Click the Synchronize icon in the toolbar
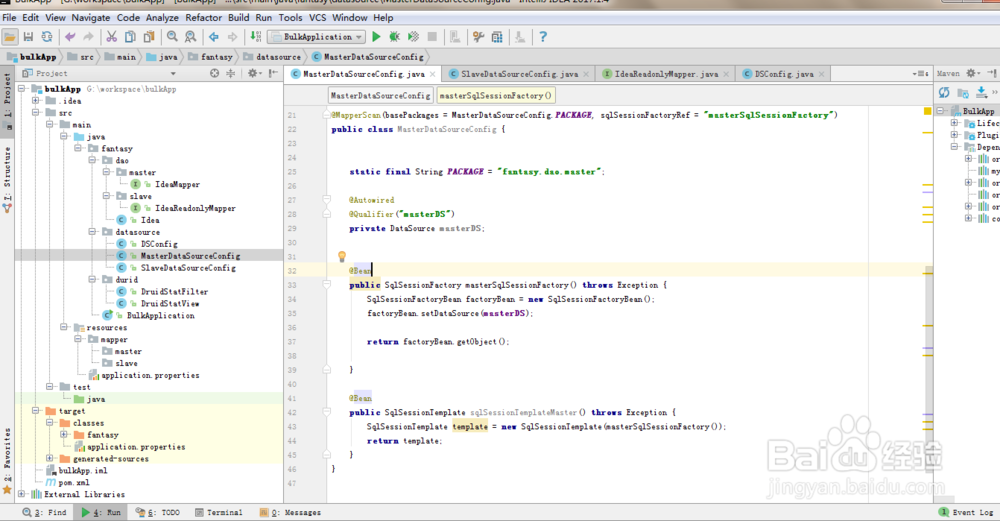Screen dimensions: 1000x521 click(47, 37)
